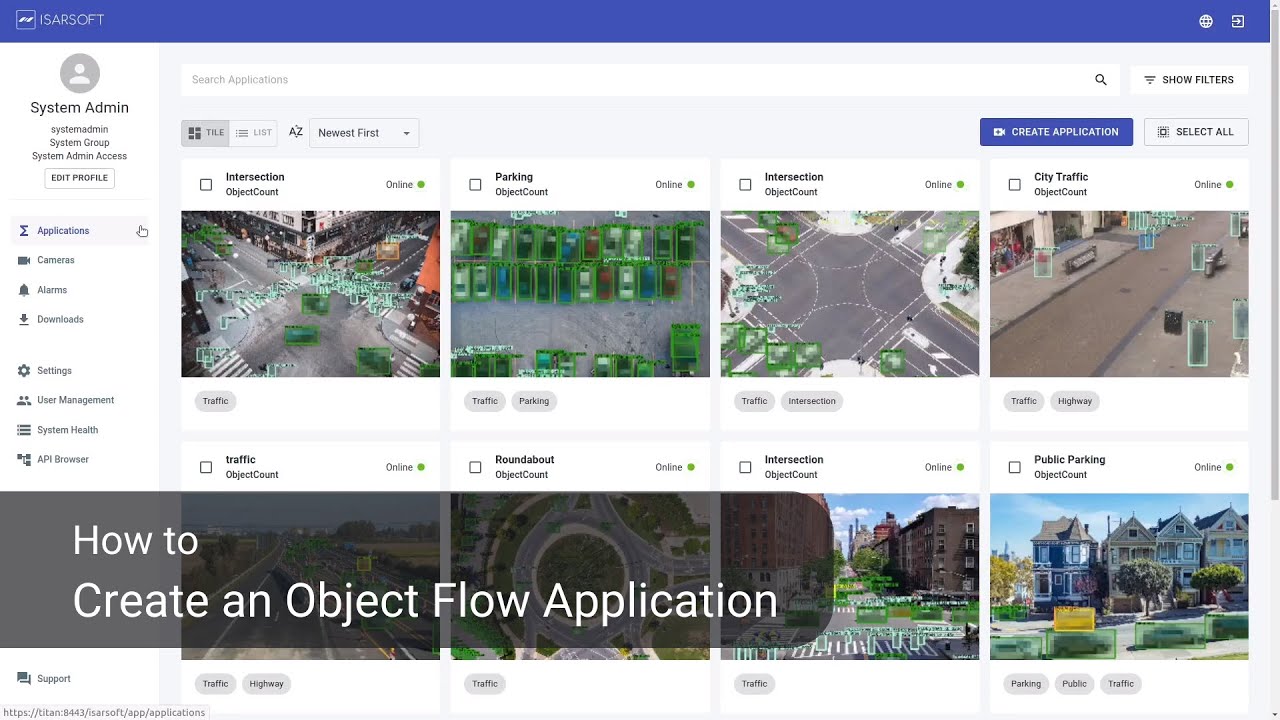Click the Traffic tag on Public Parking
Screen dimensions: 1280x720
coord(1121,684)
